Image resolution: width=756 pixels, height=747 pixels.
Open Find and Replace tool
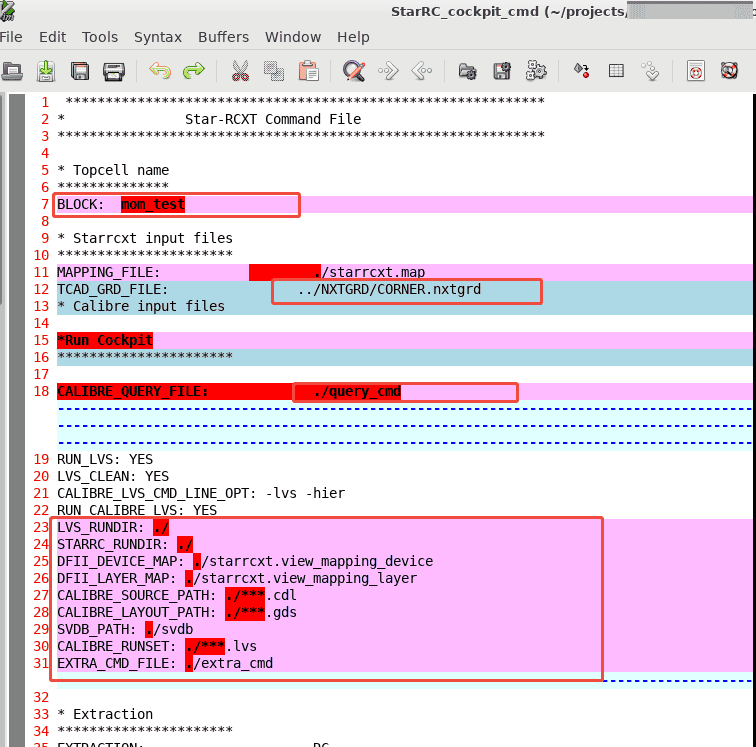click(354, 71)
